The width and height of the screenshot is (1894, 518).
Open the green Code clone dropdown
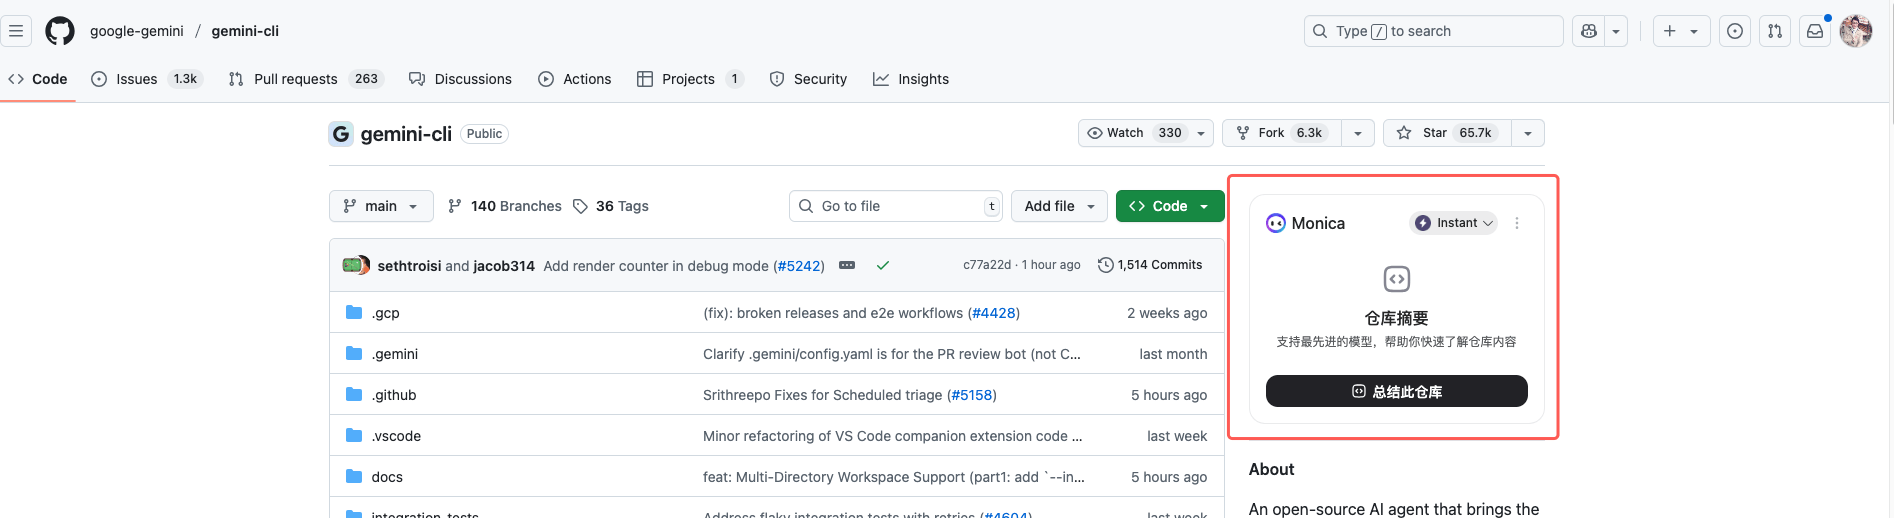click(x=1170, y=206)
